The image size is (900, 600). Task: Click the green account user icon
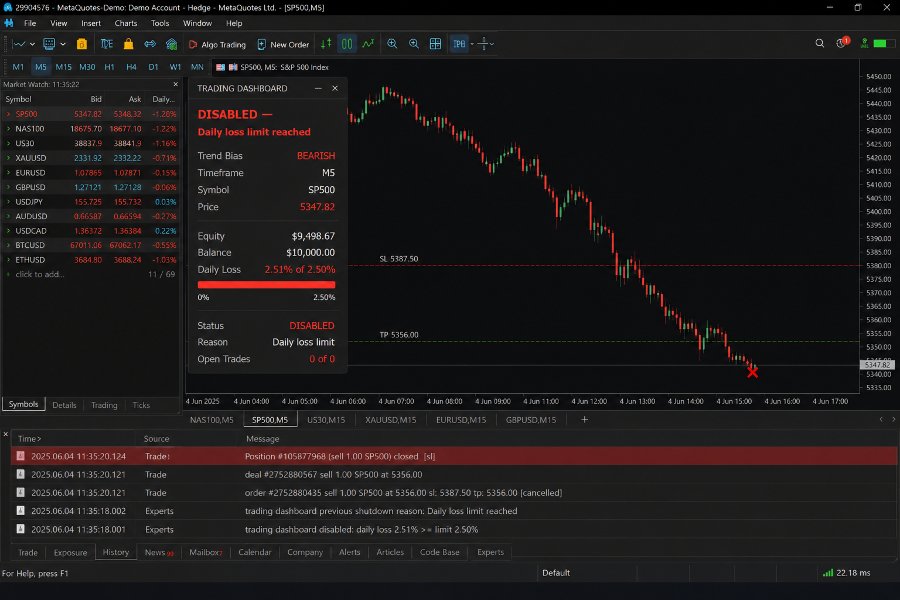click(864, 43)
